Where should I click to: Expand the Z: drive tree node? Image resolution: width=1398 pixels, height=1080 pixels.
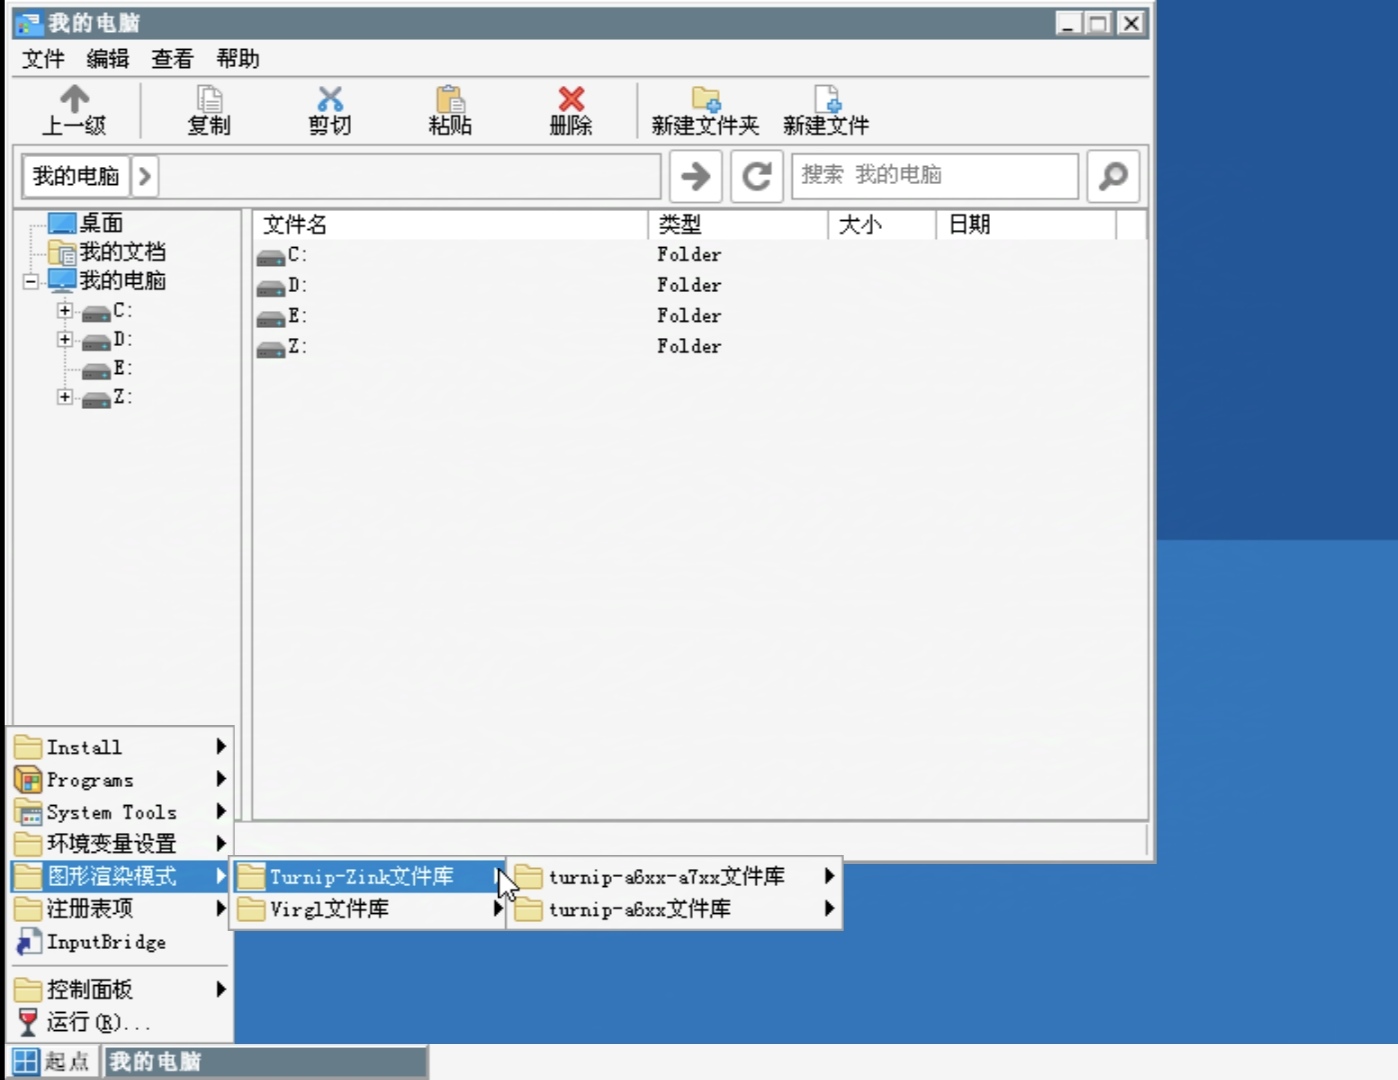[x=65, y=397]
